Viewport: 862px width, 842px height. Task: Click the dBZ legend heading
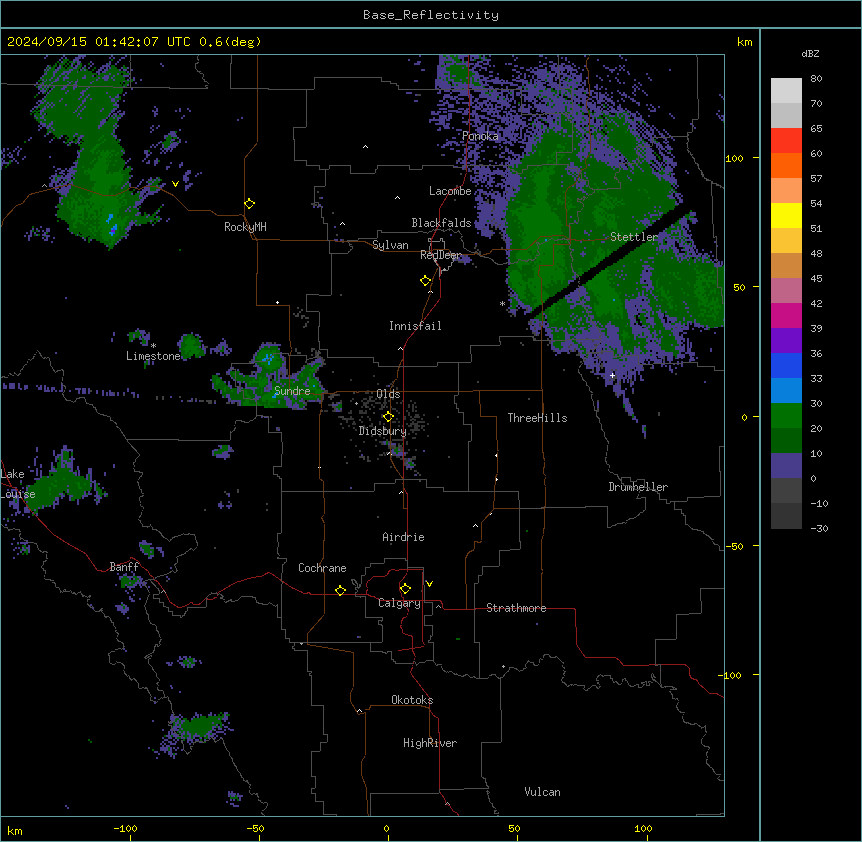click(810, 53)
